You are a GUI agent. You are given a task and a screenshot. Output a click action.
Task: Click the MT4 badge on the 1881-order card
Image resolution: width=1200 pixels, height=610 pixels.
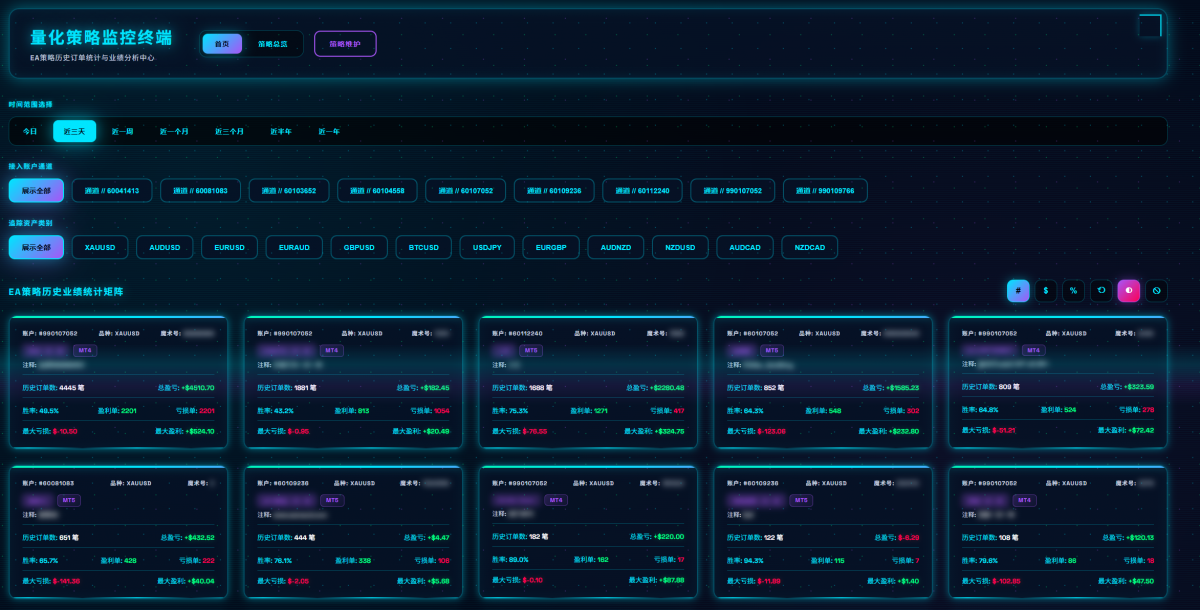(331, 350)
